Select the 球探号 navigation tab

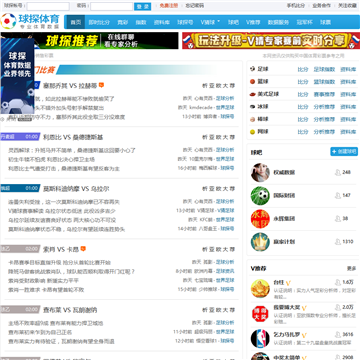185,22
